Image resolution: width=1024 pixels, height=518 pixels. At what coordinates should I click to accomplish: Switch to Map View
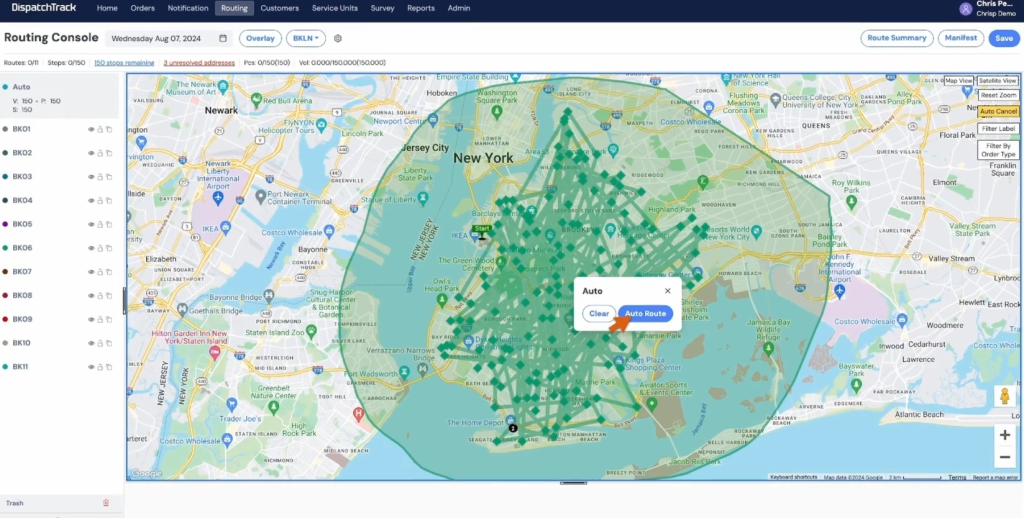pyautogui.click(x=959, y=80)
